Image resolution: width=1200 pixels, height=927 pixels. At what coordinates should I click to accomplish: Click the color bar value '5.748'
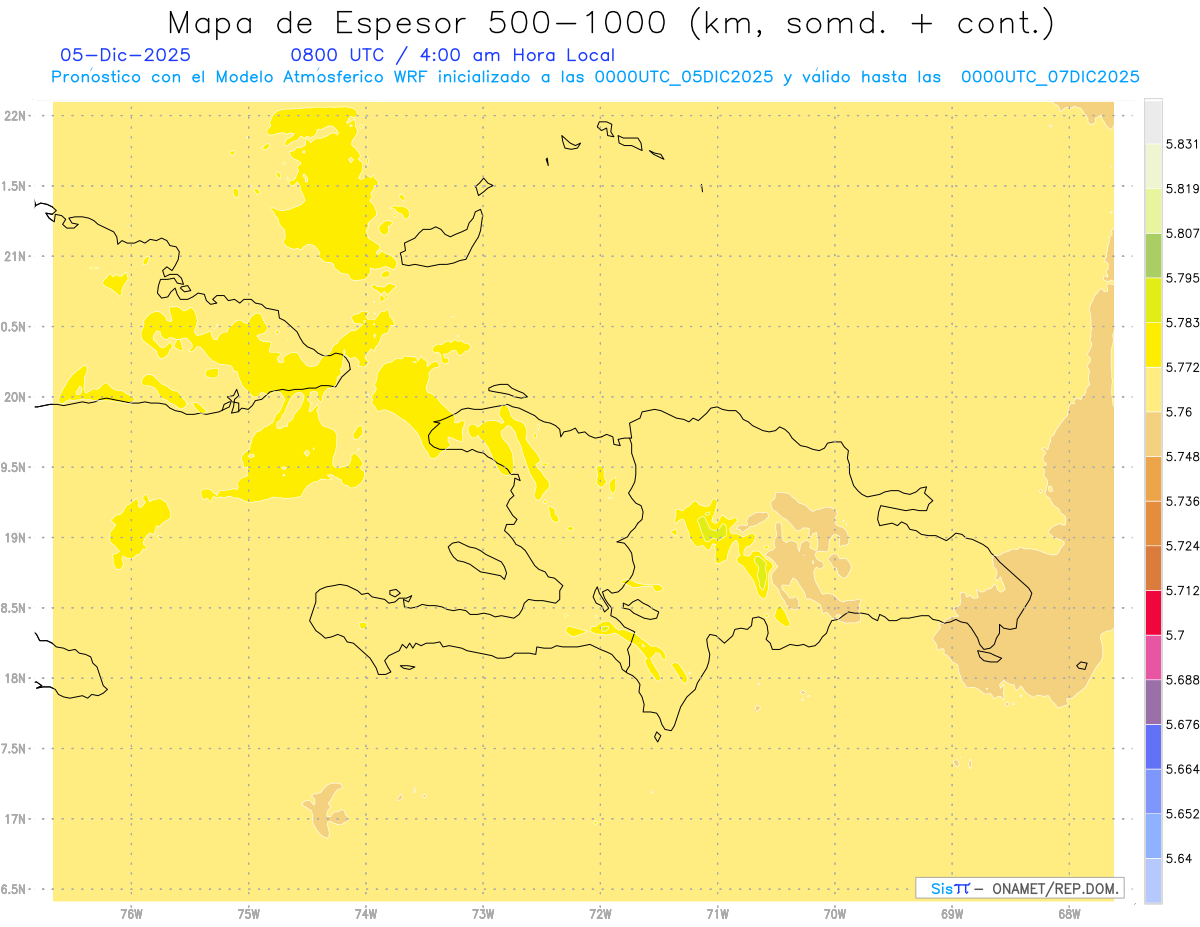[1182, 456]
